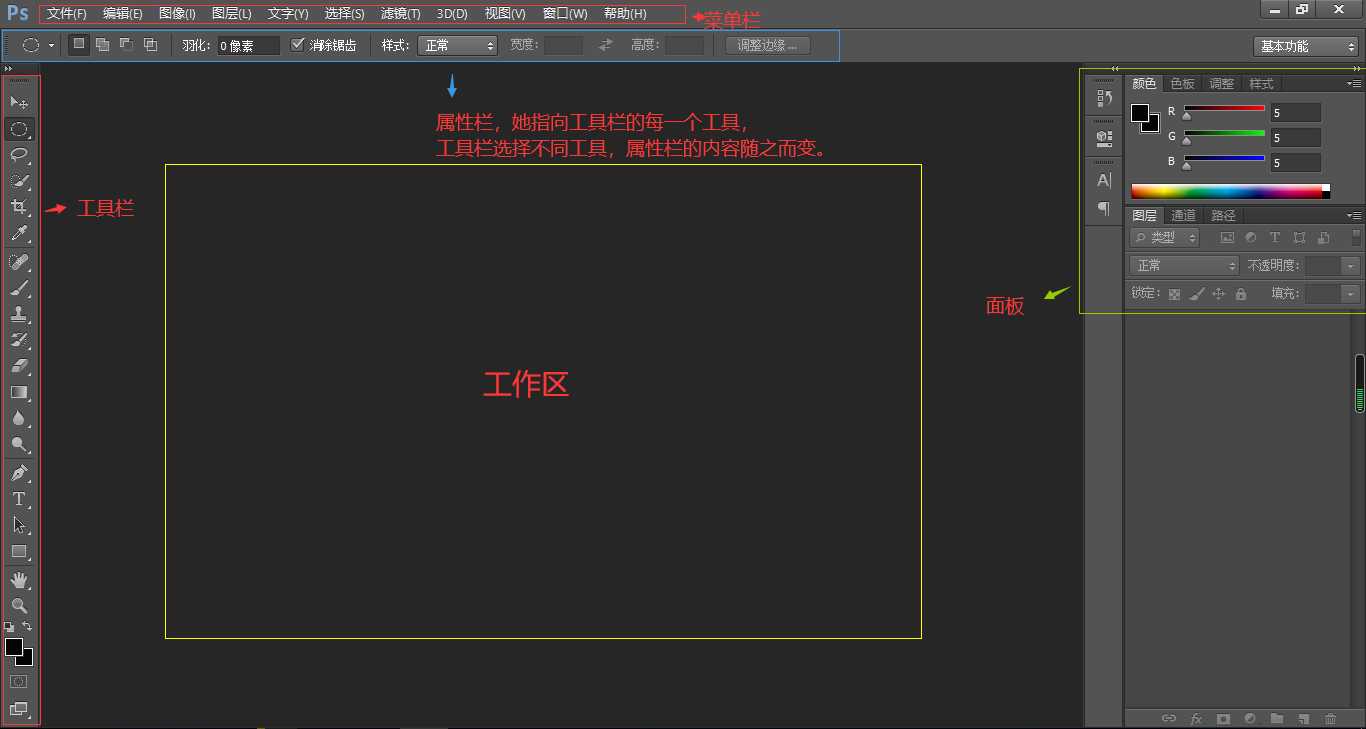Select the Eyedropper tool

19,234
